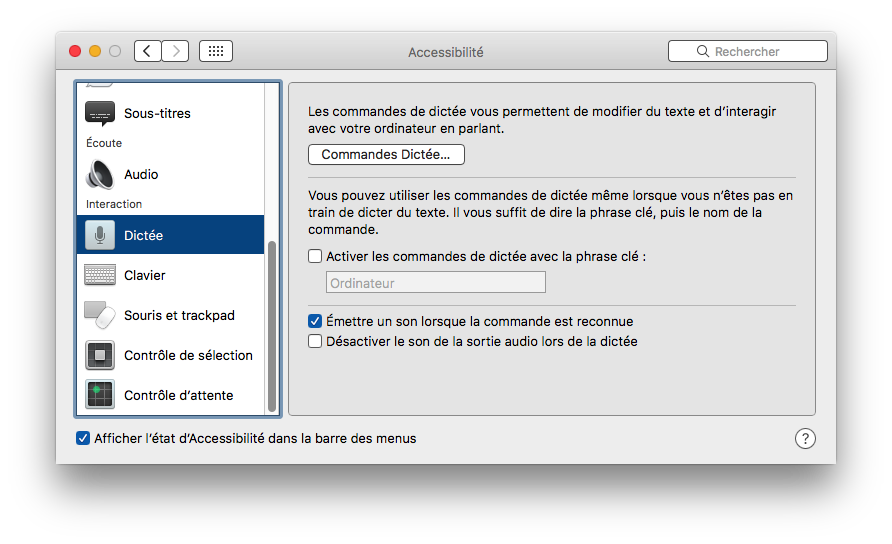Uncheck Émettre un son lorsque la commande est reconnue

(316, 322)
